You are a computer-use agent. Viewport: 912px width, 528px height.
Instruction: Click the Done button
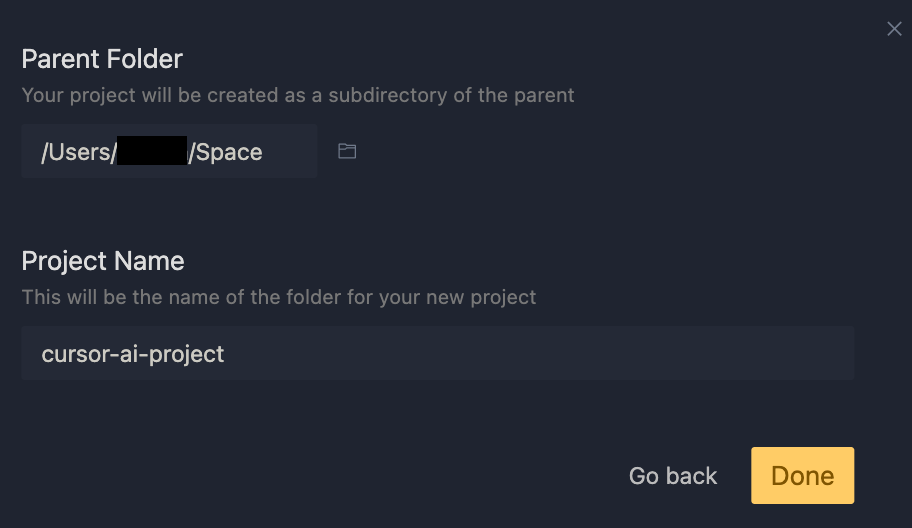[802, 475]
